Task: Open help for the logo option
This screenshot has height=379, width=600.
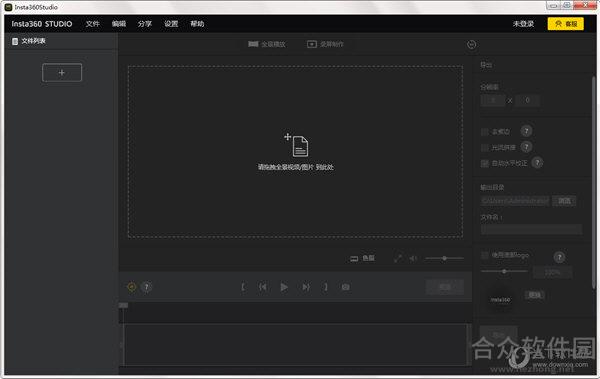Action: 559,257
